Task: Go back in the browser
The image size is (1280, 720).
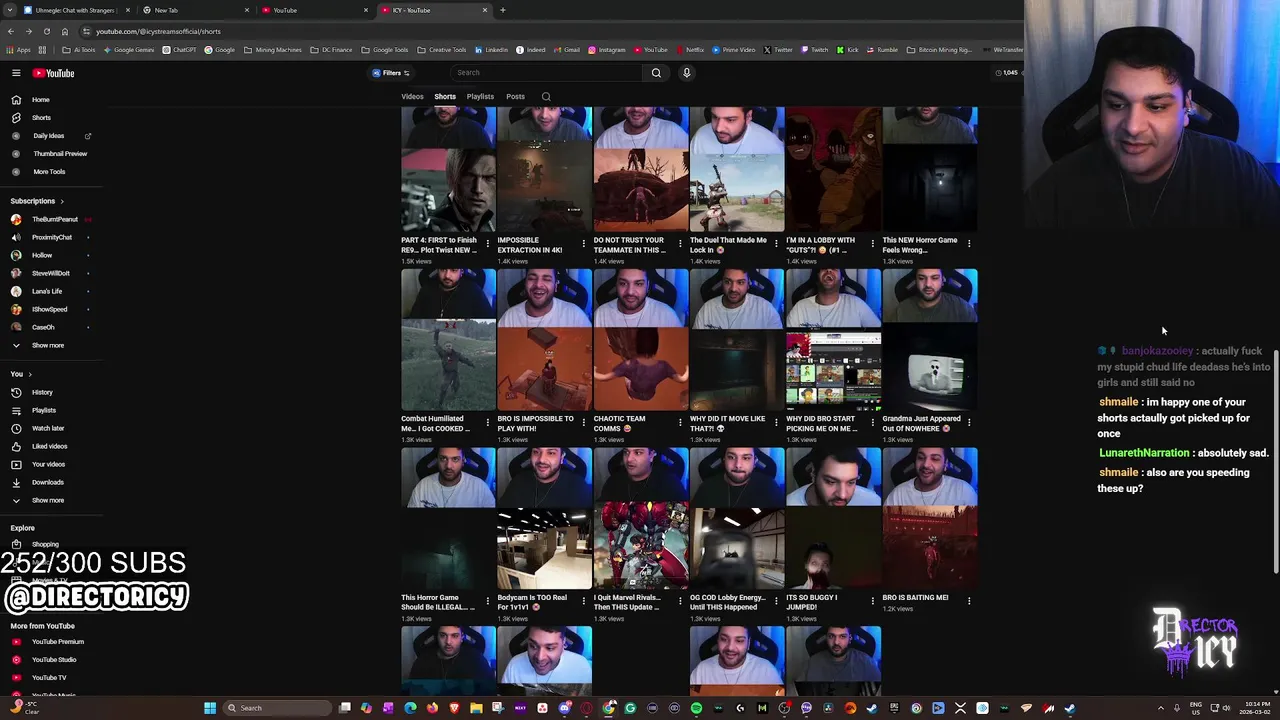Action: click(10, 31)
